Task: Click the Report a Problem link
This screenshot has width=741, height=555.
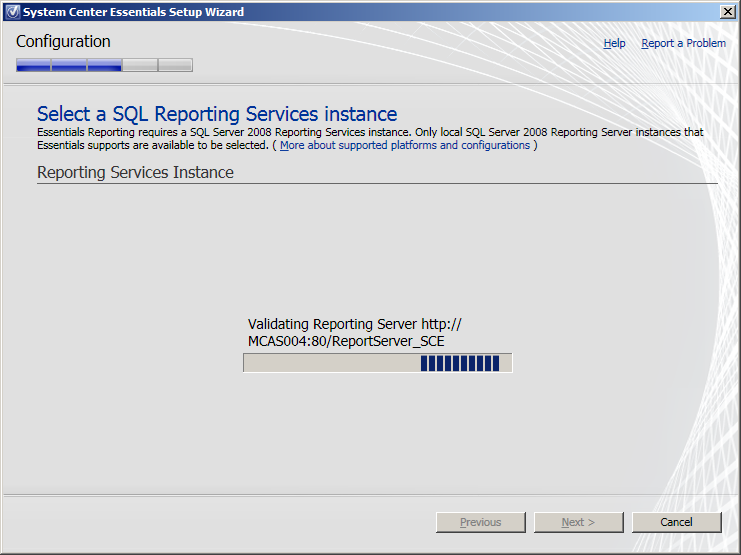Action: (x=683, y=44)
